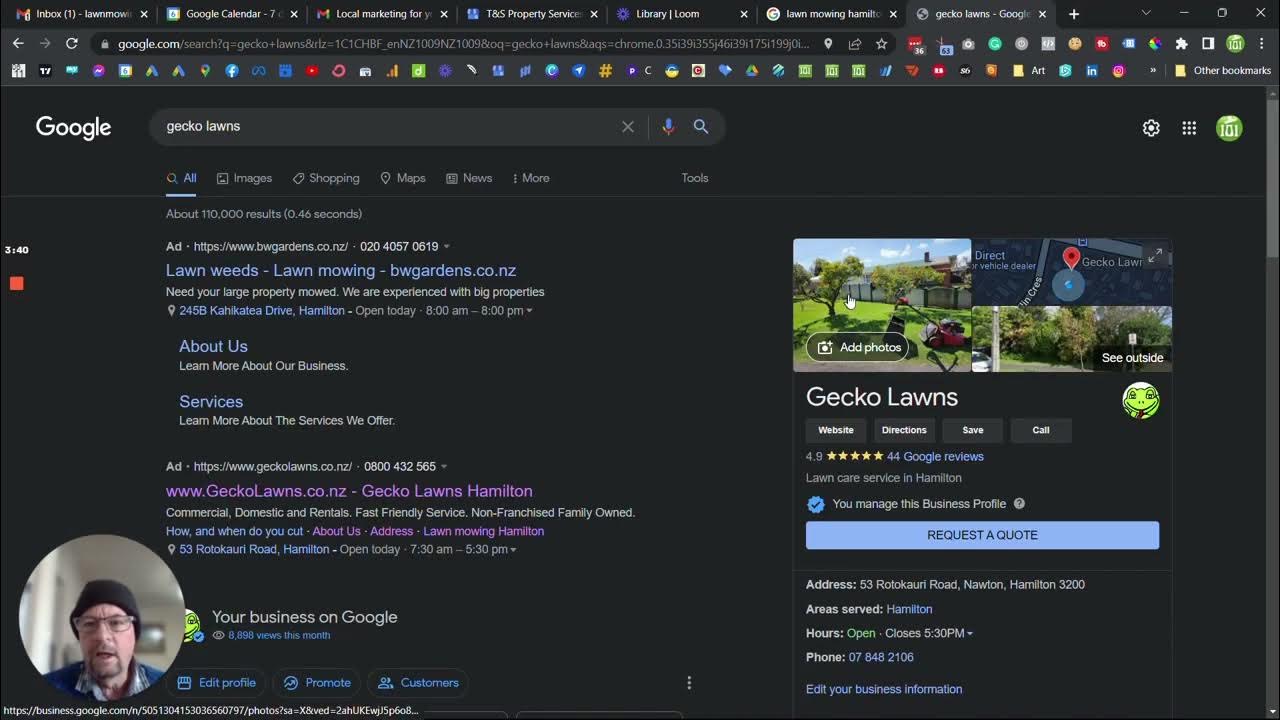The width and height of the screenshot is (1280, 720).
Task: Open 44 Google reviews link
Action: (x=935, y=457)
